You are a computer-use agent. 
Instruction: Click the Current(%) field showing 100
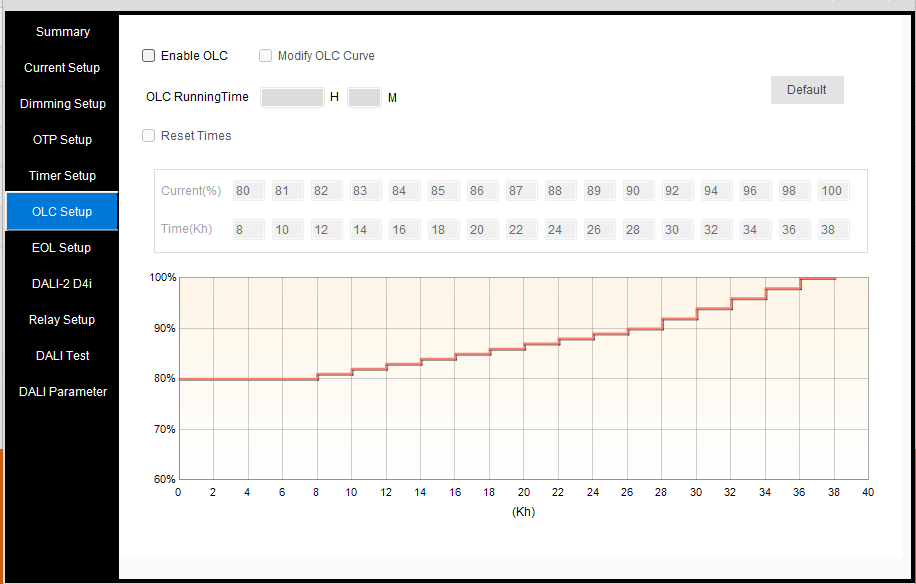(833, 191)
